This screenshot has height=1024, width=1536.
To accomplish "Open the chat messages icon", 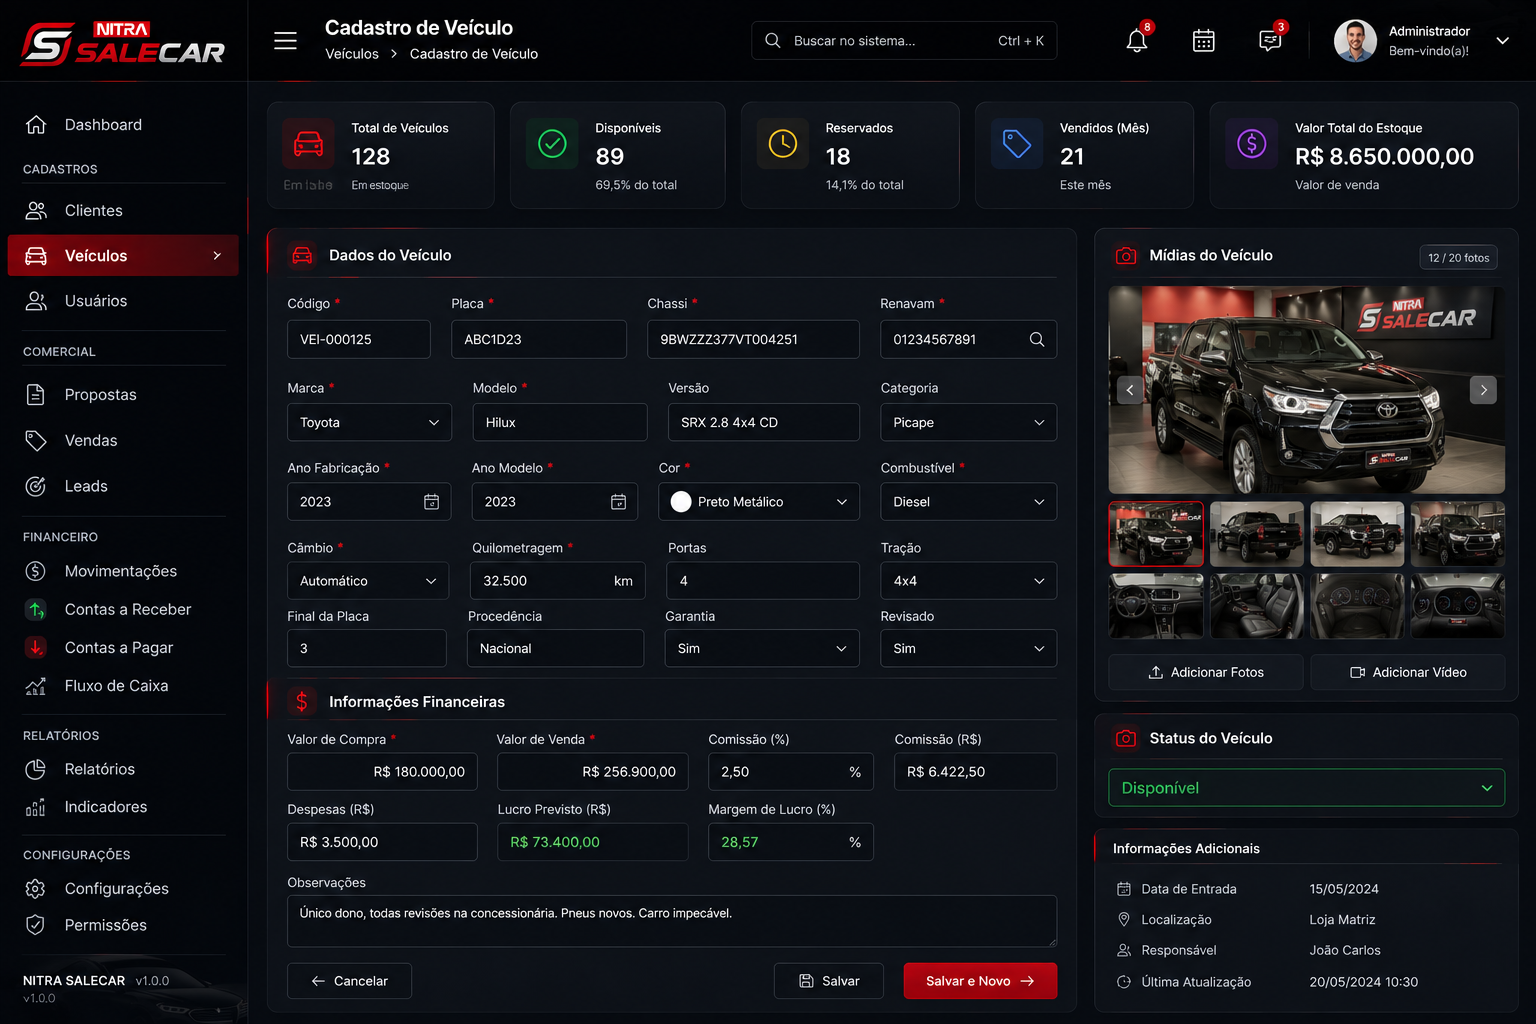I will pyautogui.click(x=1270, y=41).
